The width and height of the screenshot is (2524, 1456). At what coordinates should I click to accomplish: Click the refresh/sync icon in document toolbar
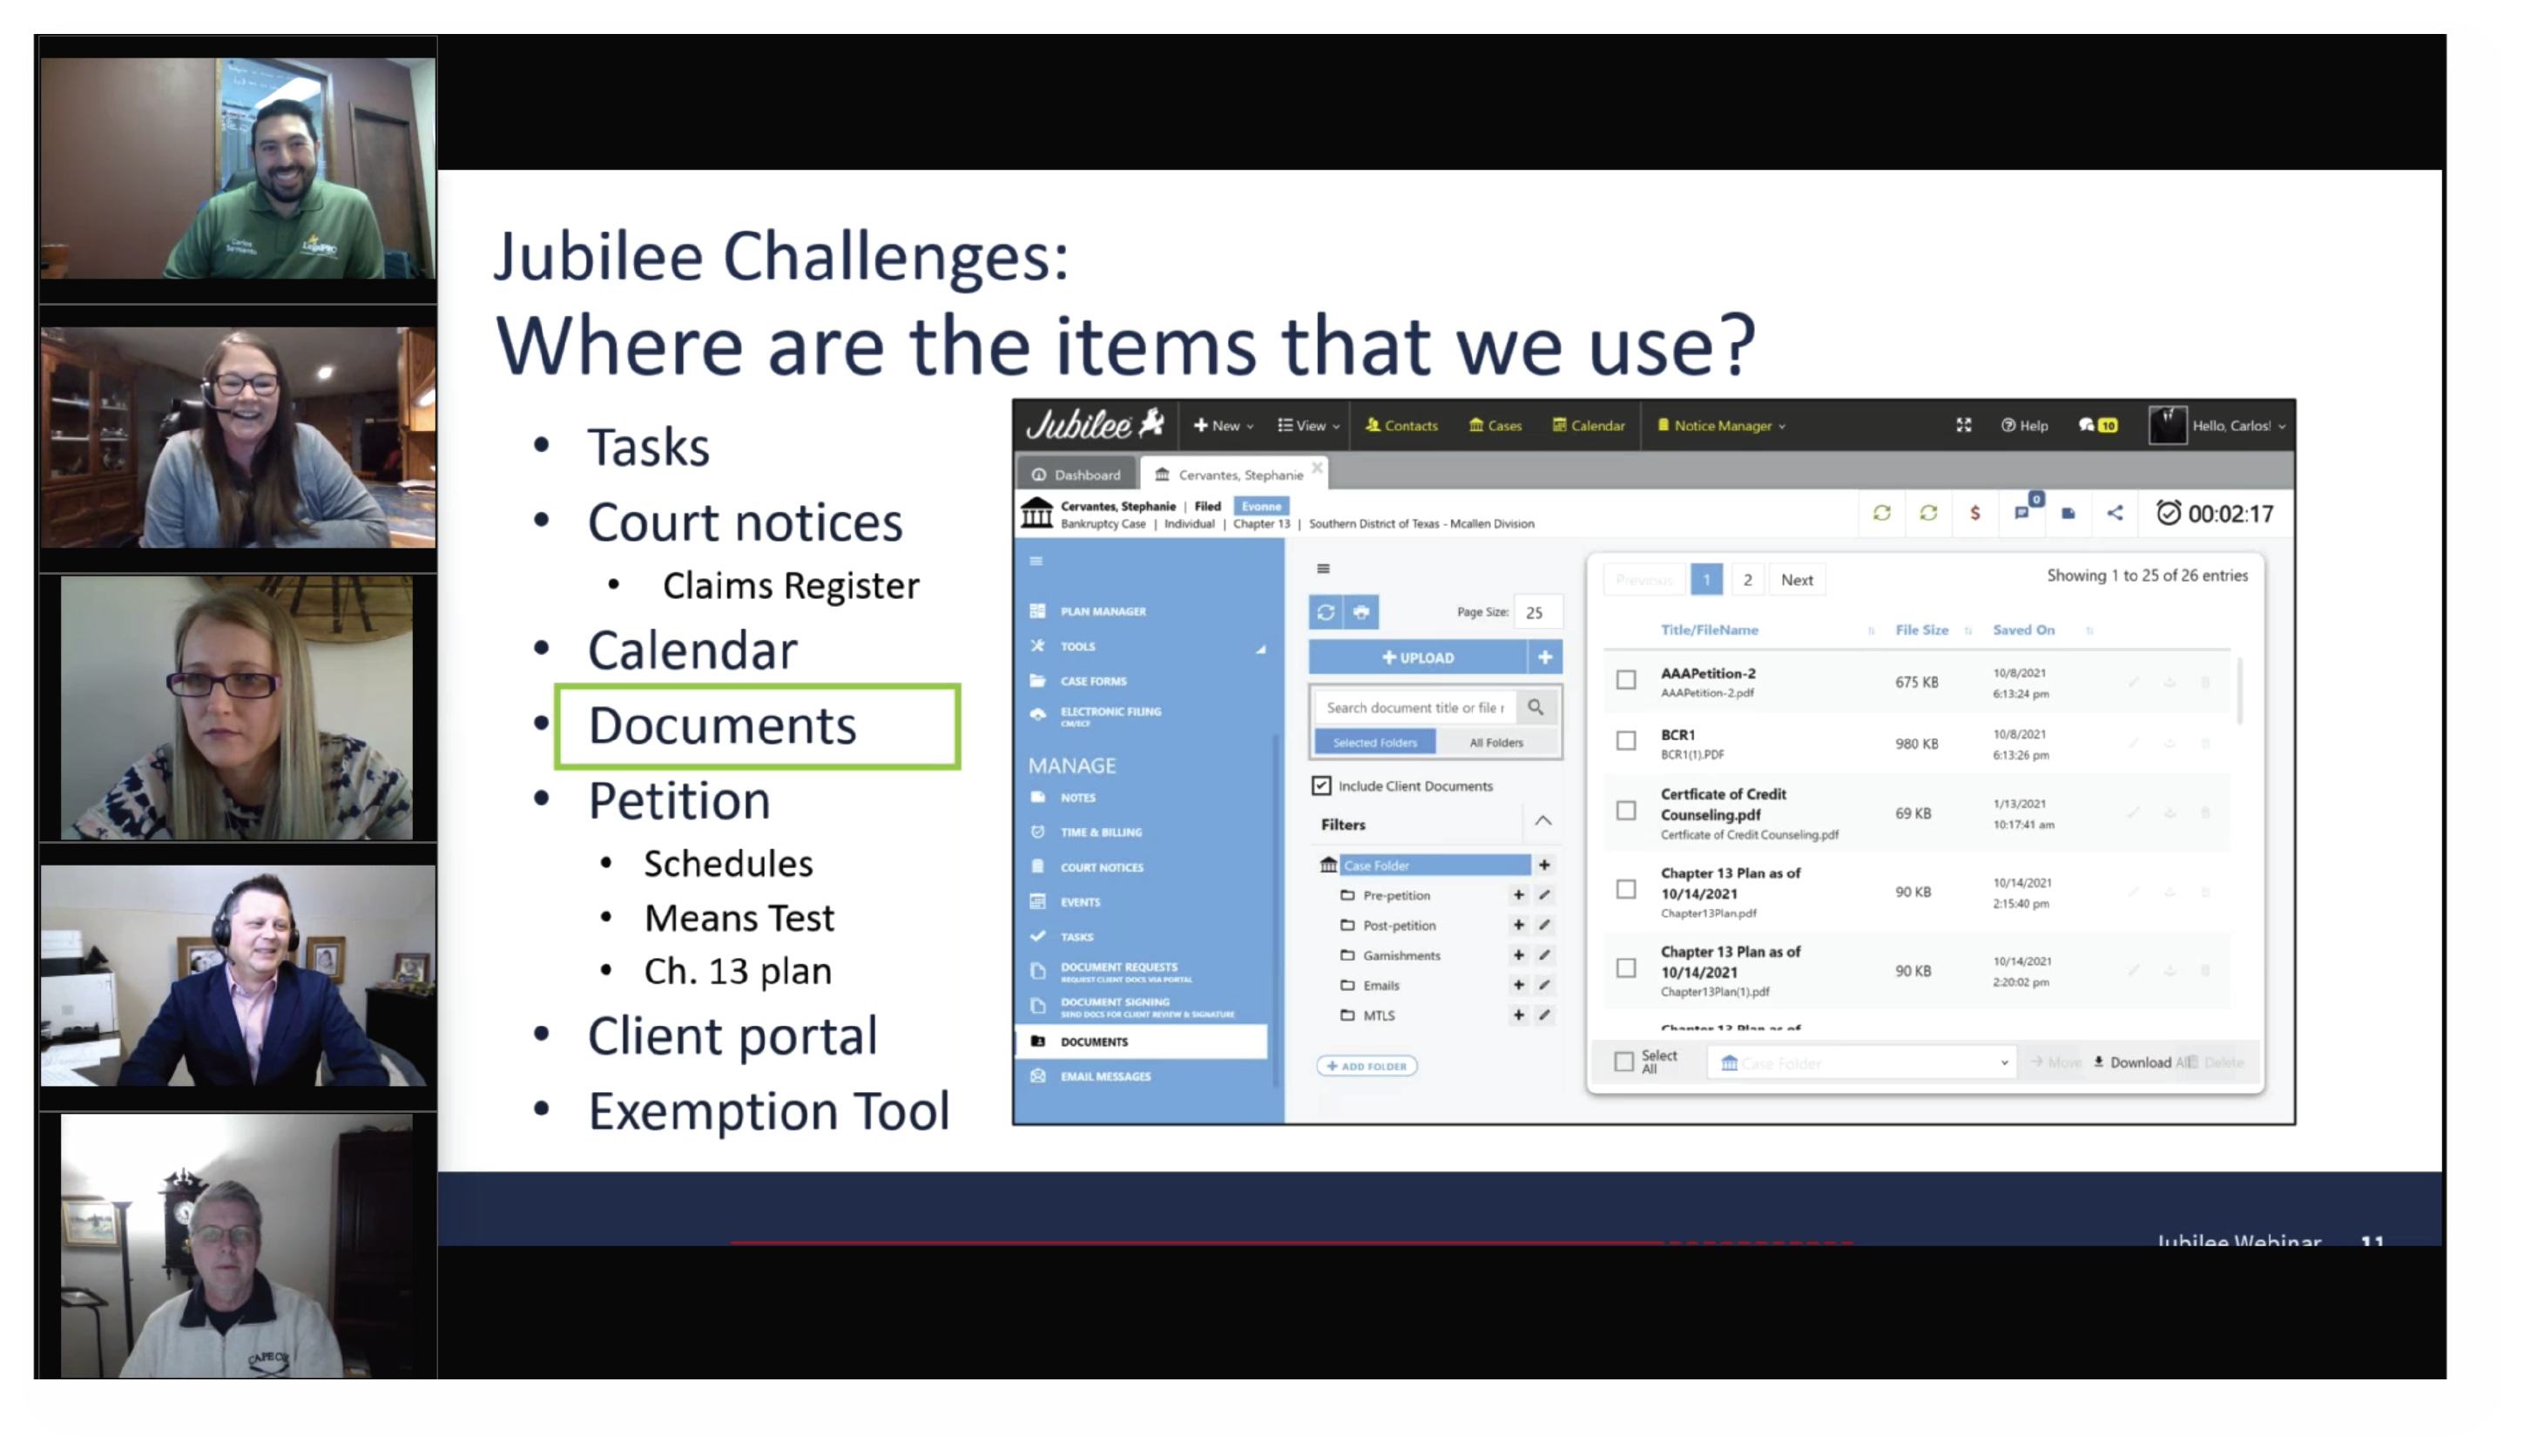(x=1326, y=610)
